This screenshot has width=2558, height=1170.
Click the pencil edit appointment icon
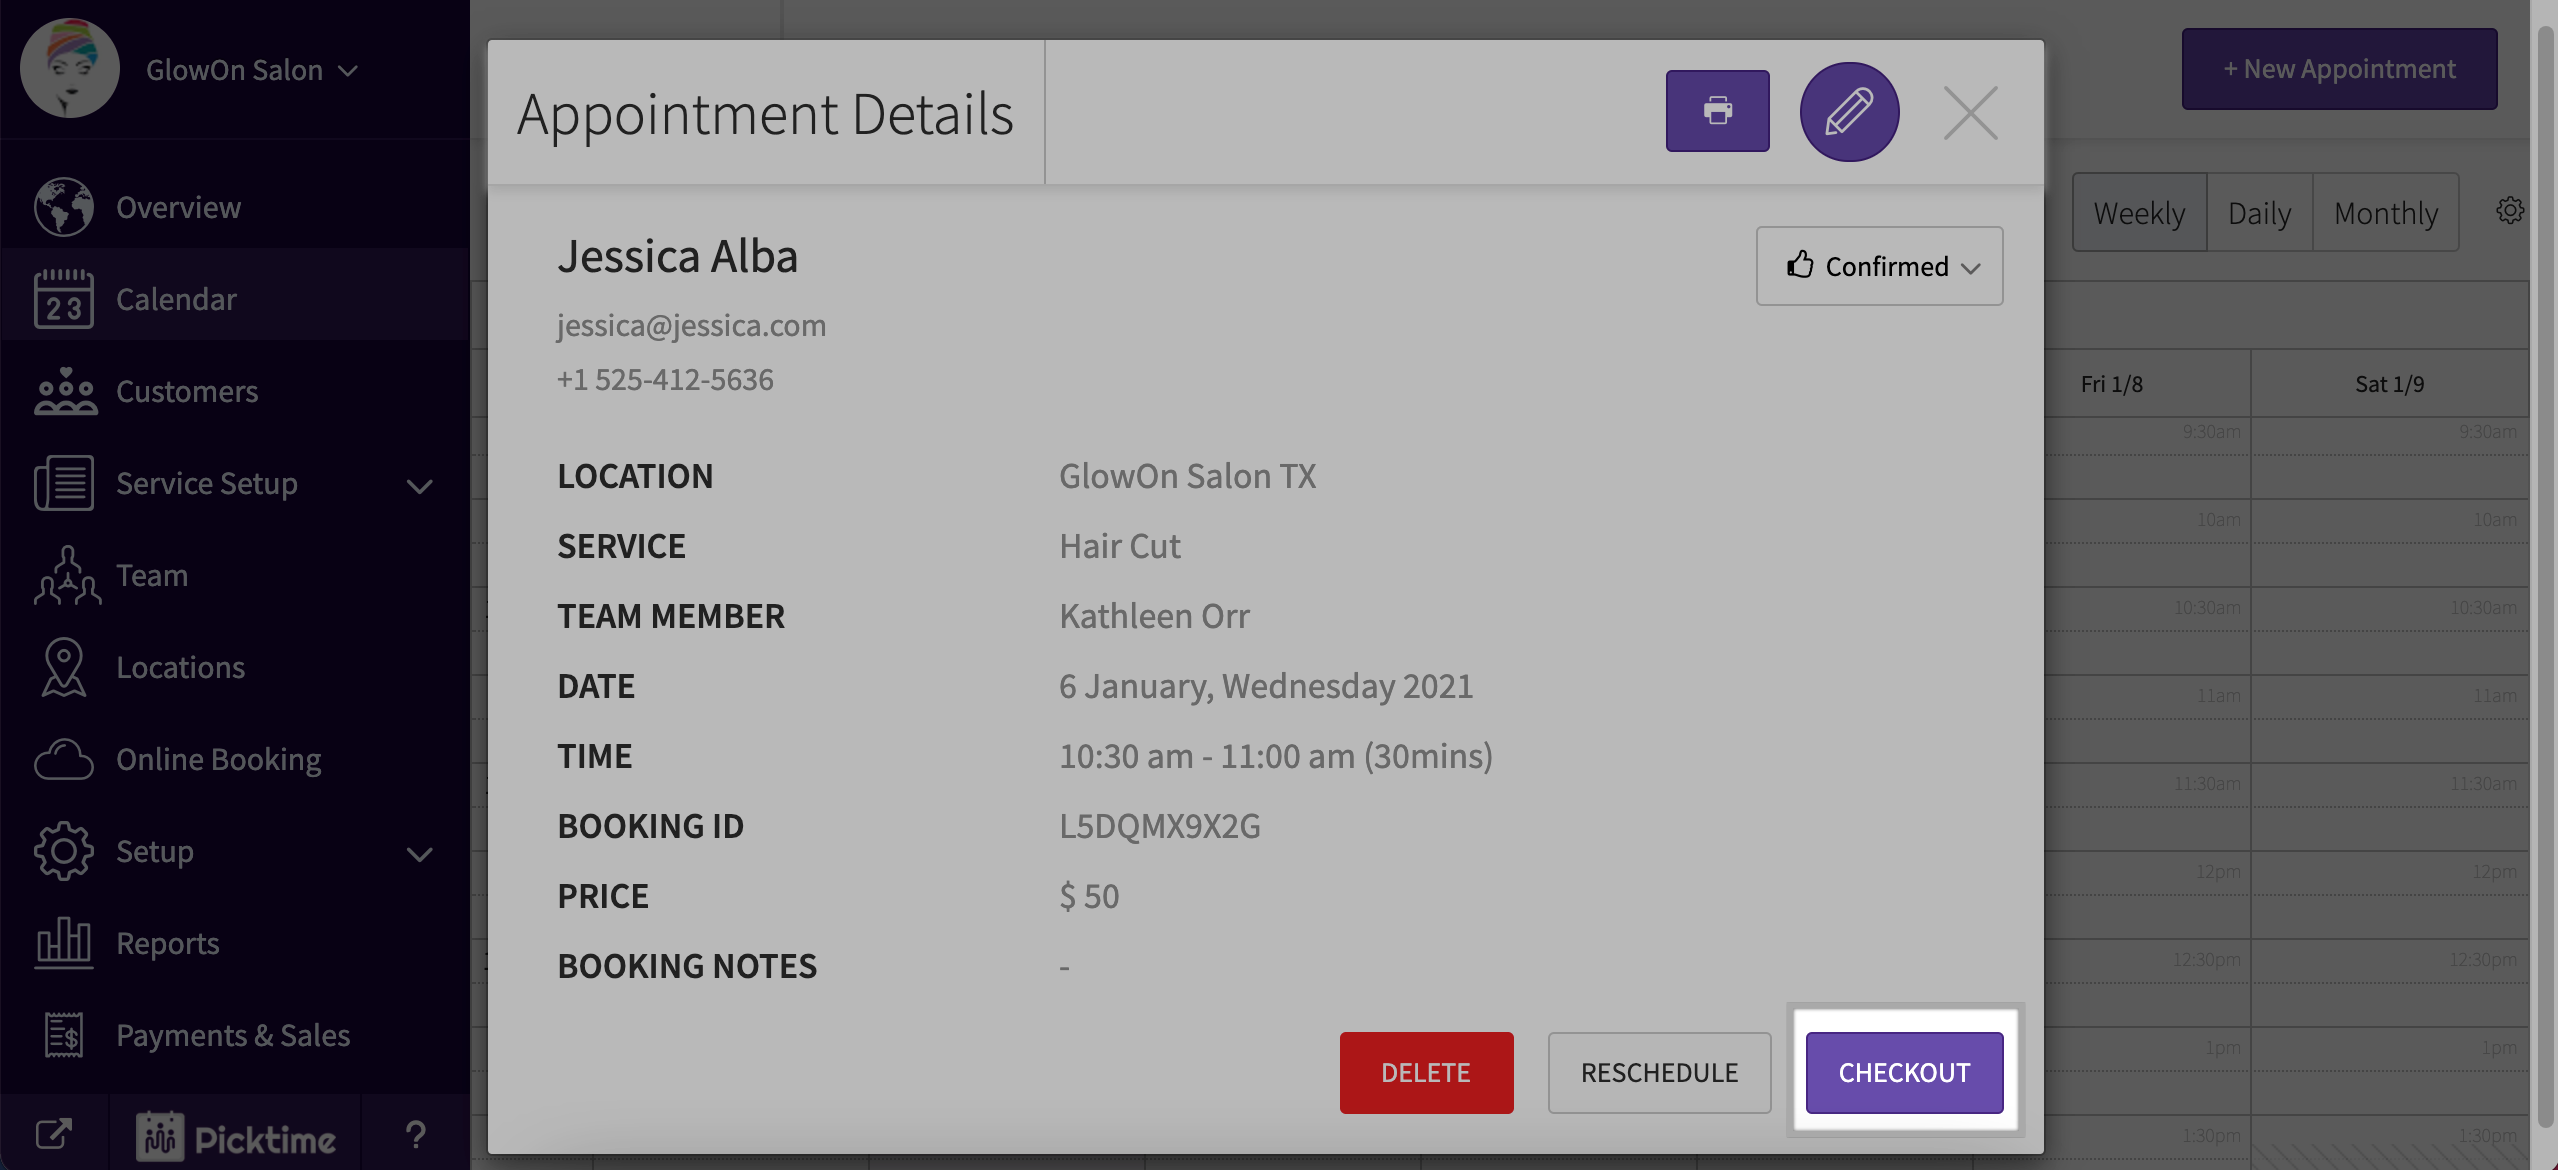(1849, 111)
